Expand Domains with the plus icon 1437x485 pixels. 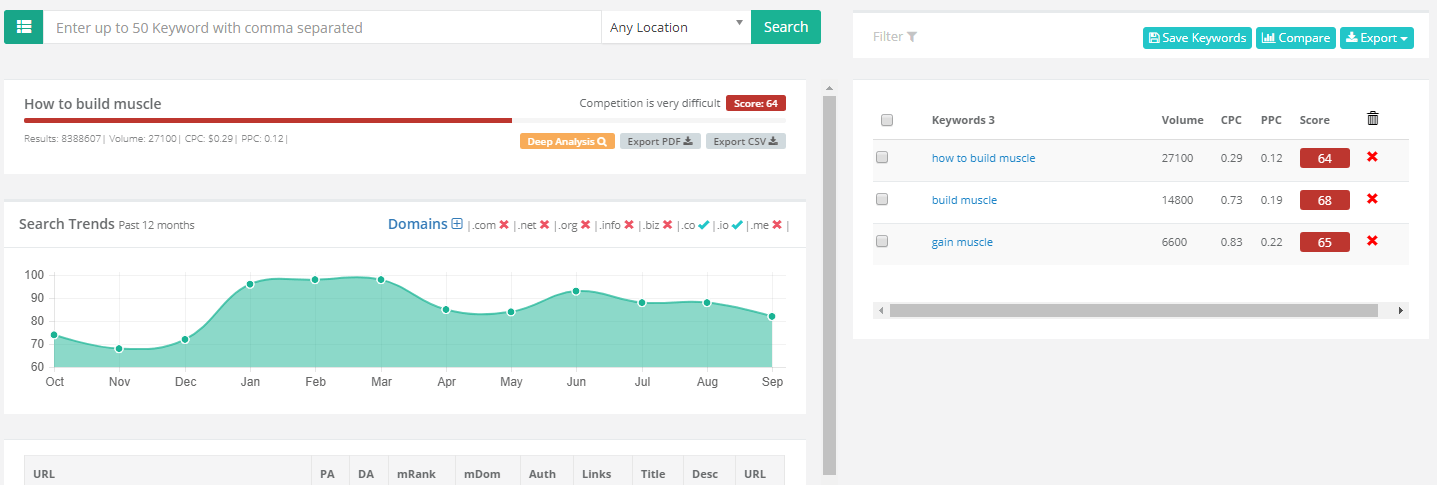(x=457, y=225)
